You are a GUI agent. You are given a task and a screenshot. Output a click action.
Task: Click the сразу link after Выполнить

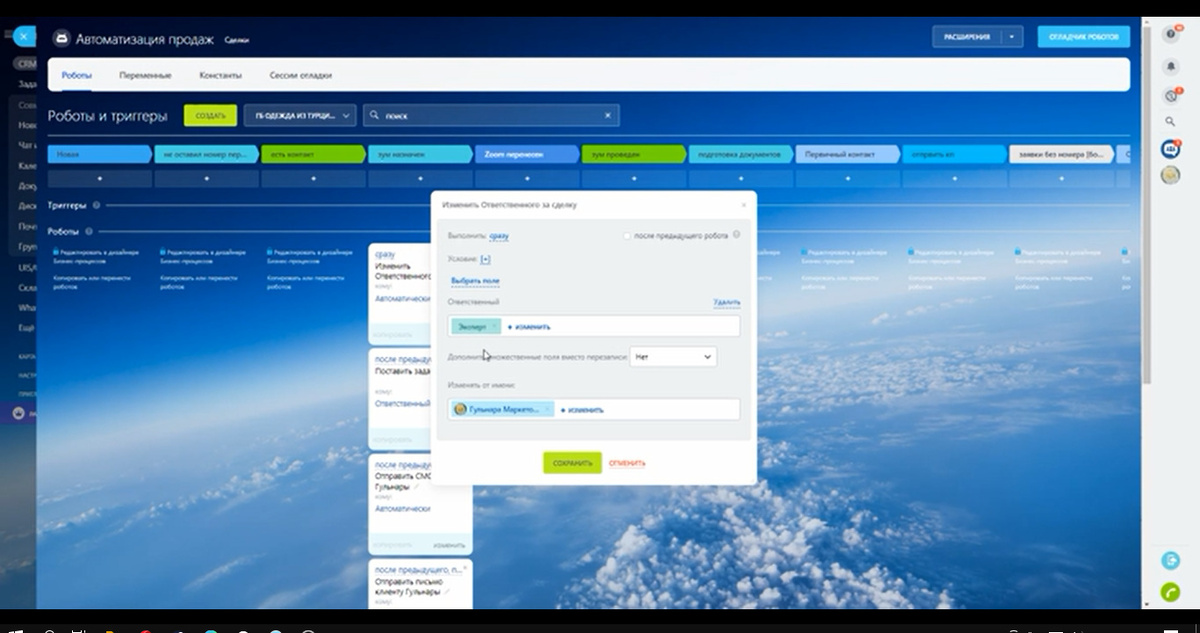coord(499,236)
